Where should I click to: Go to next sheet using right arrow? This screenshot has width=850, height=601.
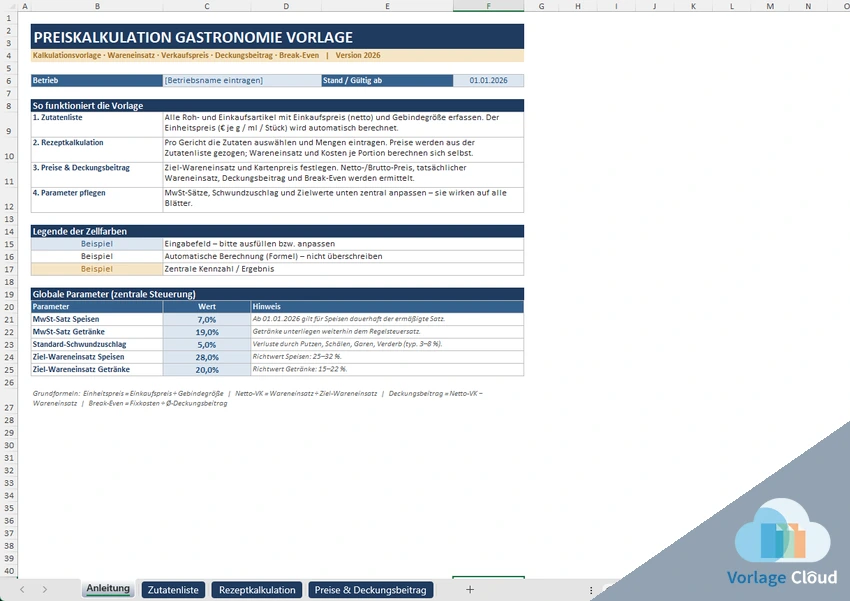pyautogui.click(x=44, y=589)
